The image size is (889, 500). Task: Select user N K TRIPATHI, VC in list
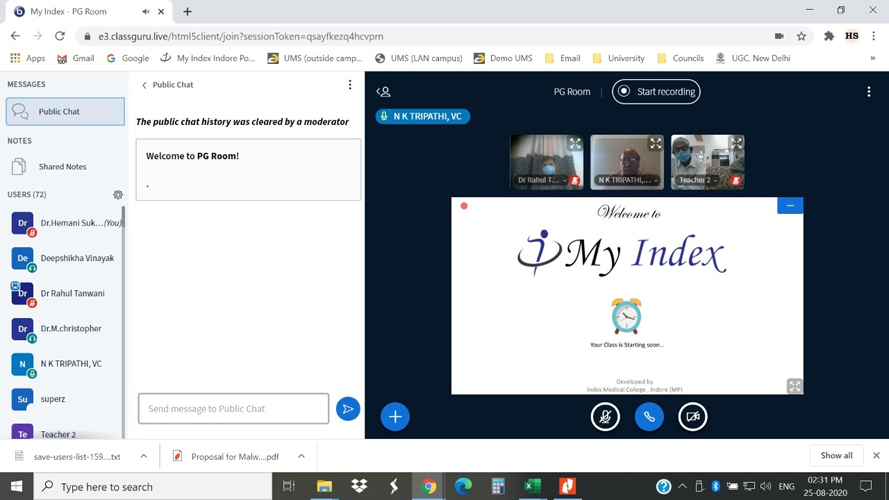(65, 364)
